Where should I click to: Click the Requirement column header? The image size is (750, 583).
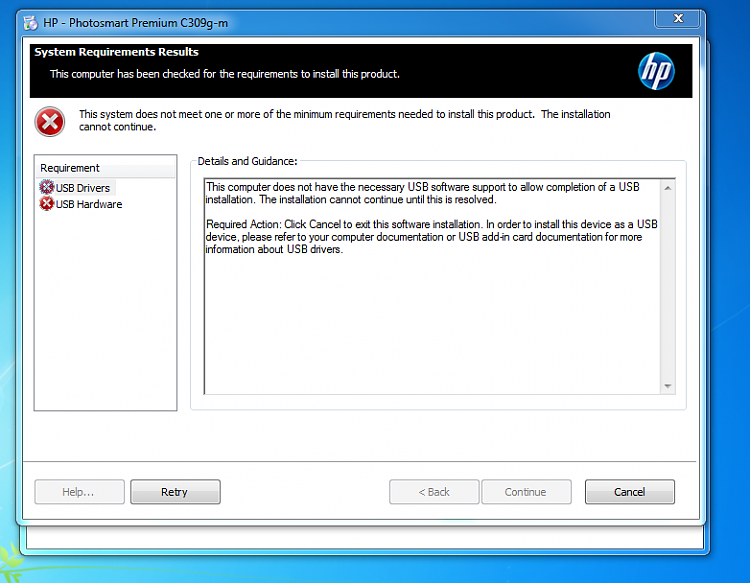105,168
